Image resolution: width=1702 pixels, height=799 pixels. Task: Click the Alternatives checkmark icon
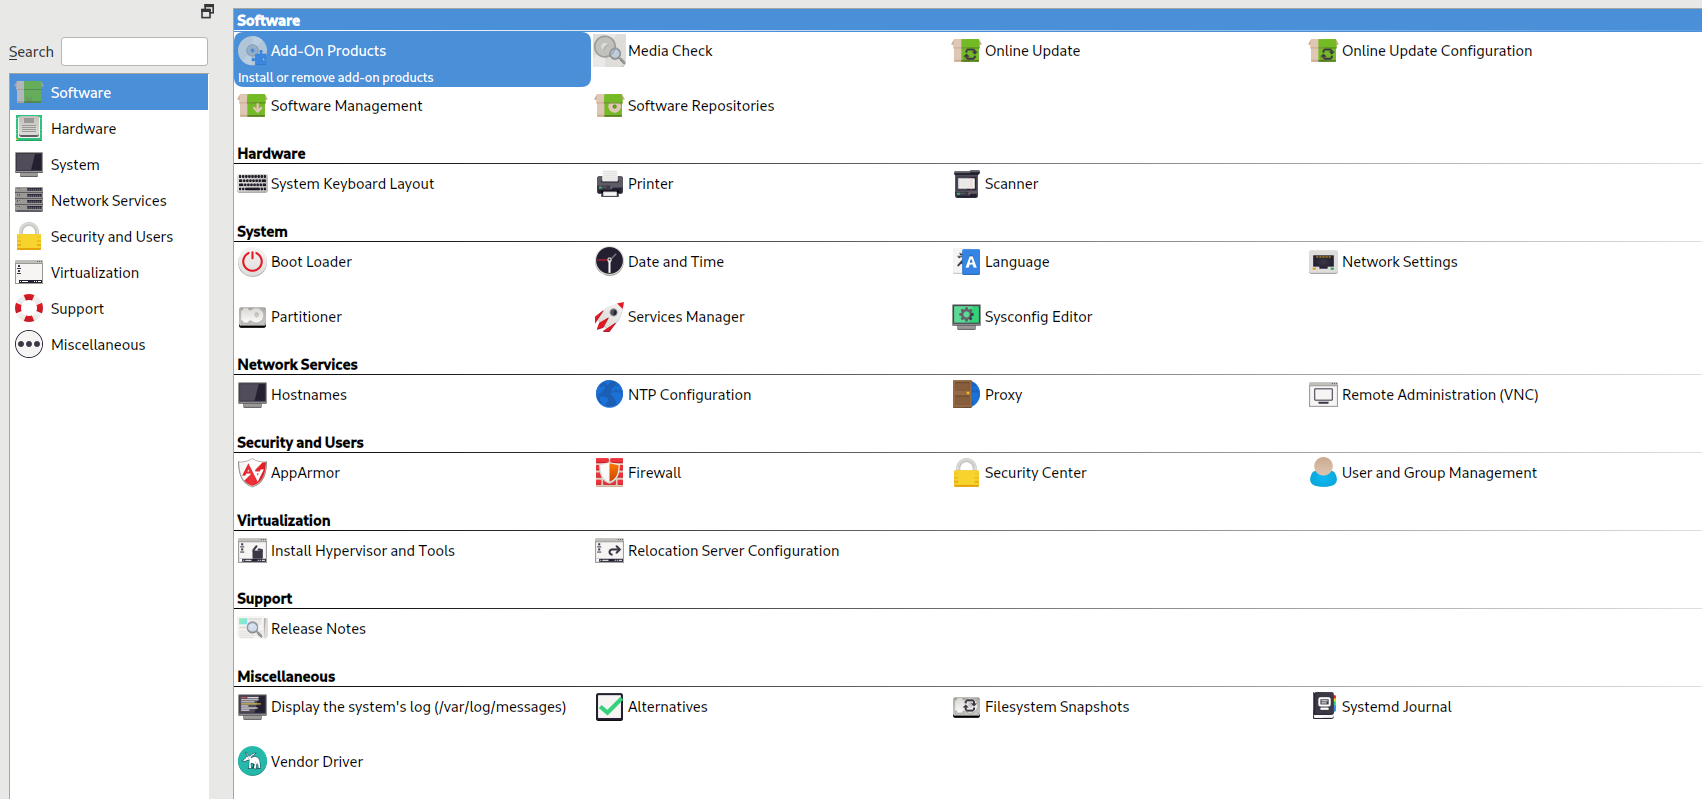click(x=609, y=707)
